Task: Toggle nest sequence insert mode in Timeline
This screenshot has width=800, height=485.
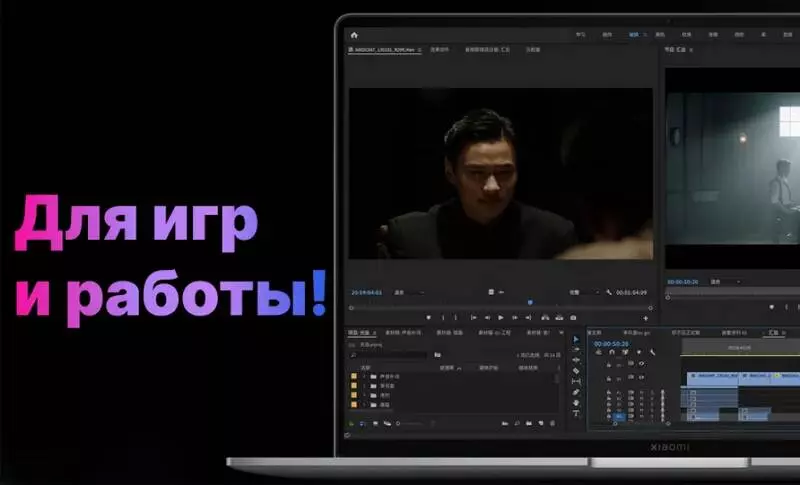Action: click(x=598, y=352)
